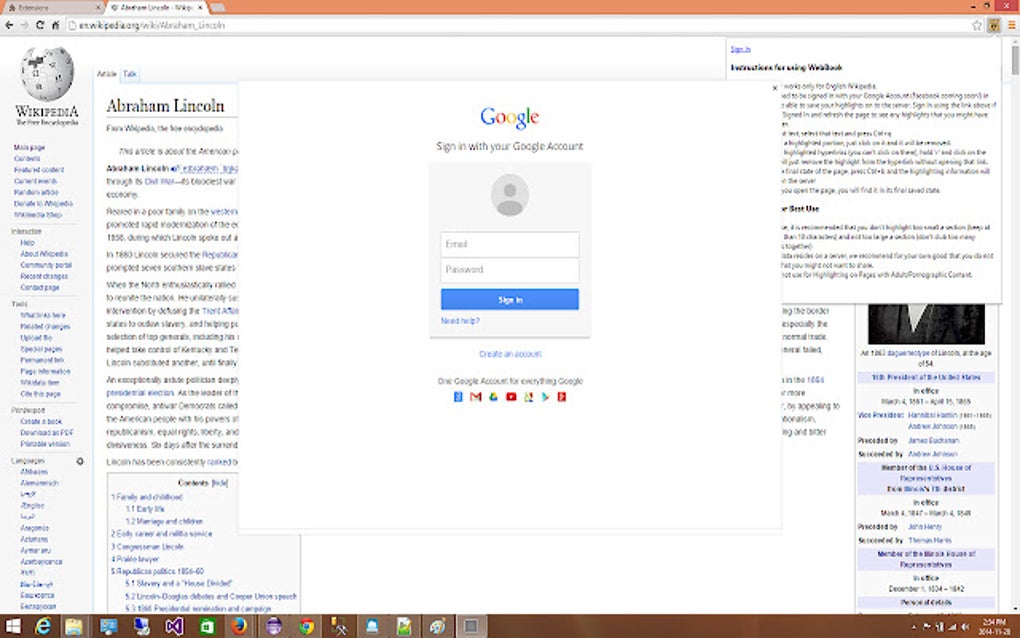Click What links here under Tools
Image resolution: width=1020 pixels, height=638 pixels.
43,315
